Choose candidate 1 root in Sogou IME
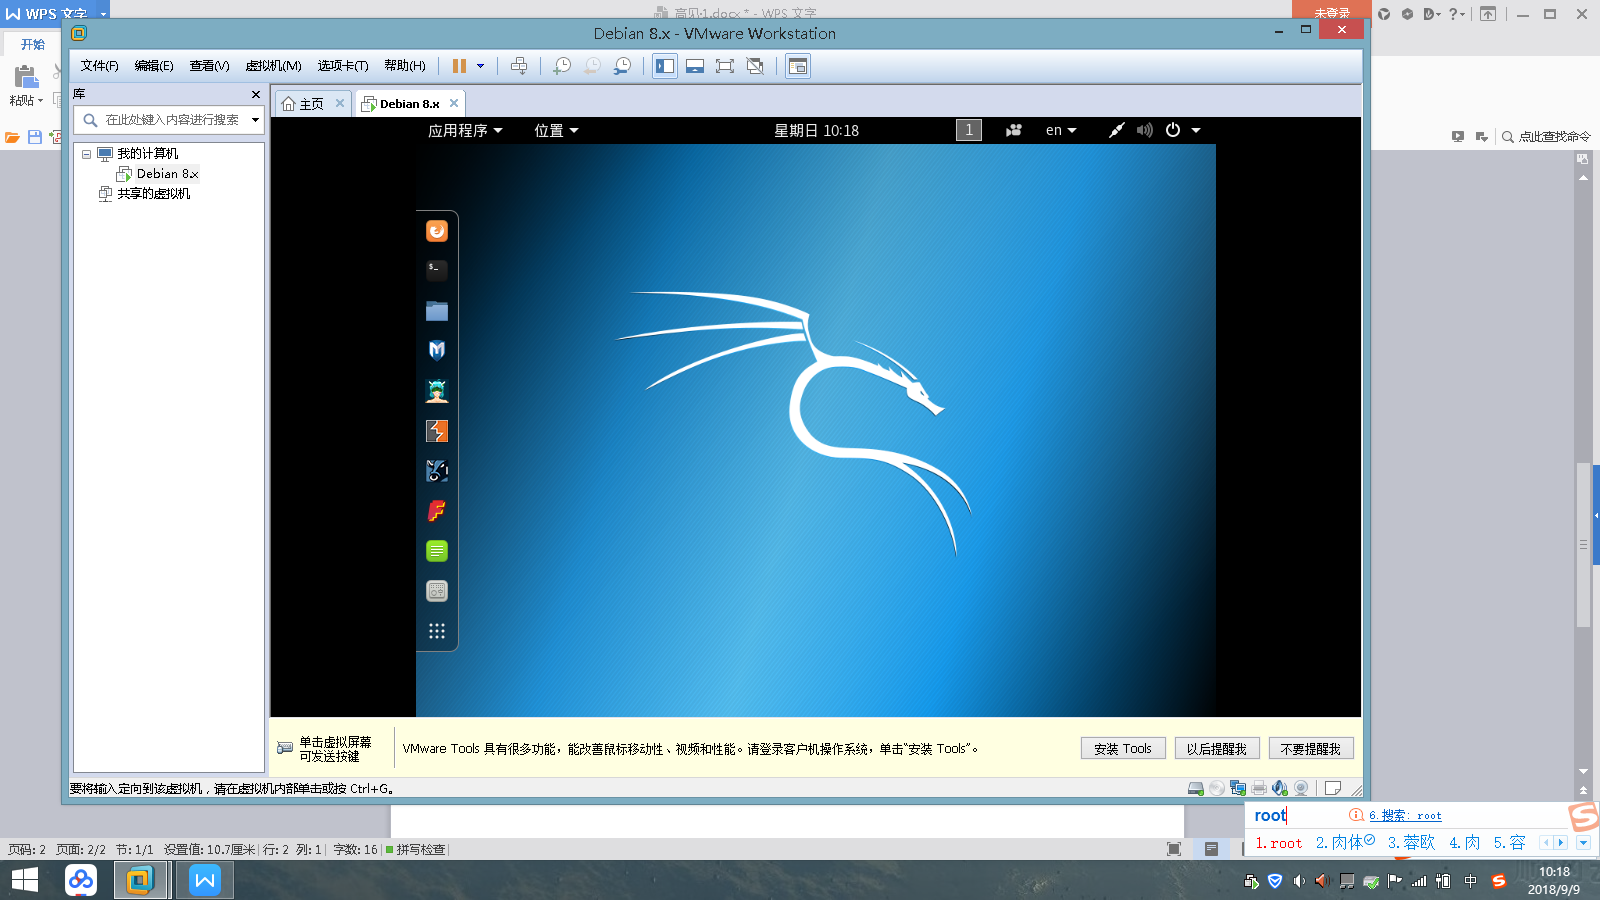This screenshot has height=900, width=1600. tap(1279, 843)
